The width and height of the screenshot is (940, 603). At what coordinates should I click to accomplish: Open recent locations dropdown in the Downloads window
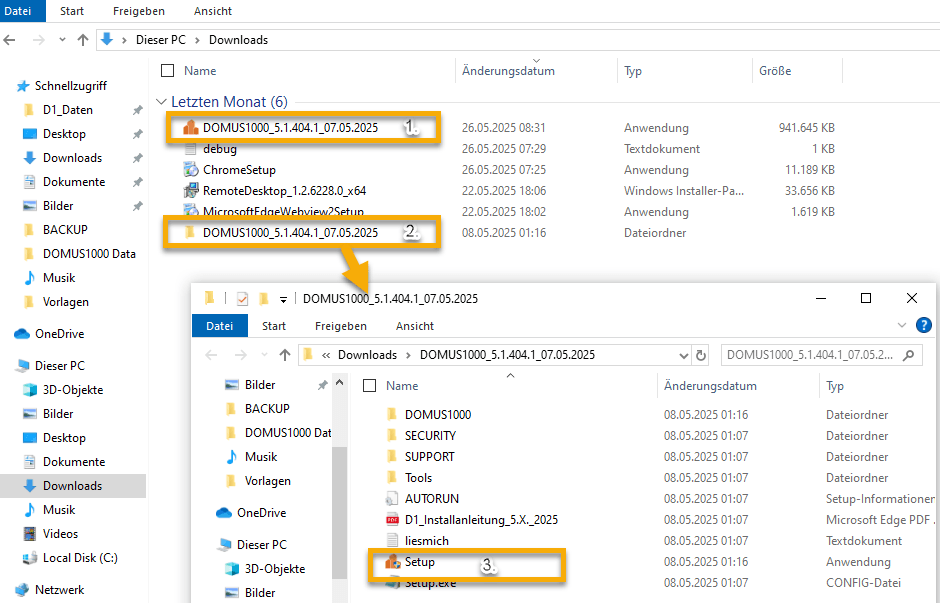tap(62, 40)
